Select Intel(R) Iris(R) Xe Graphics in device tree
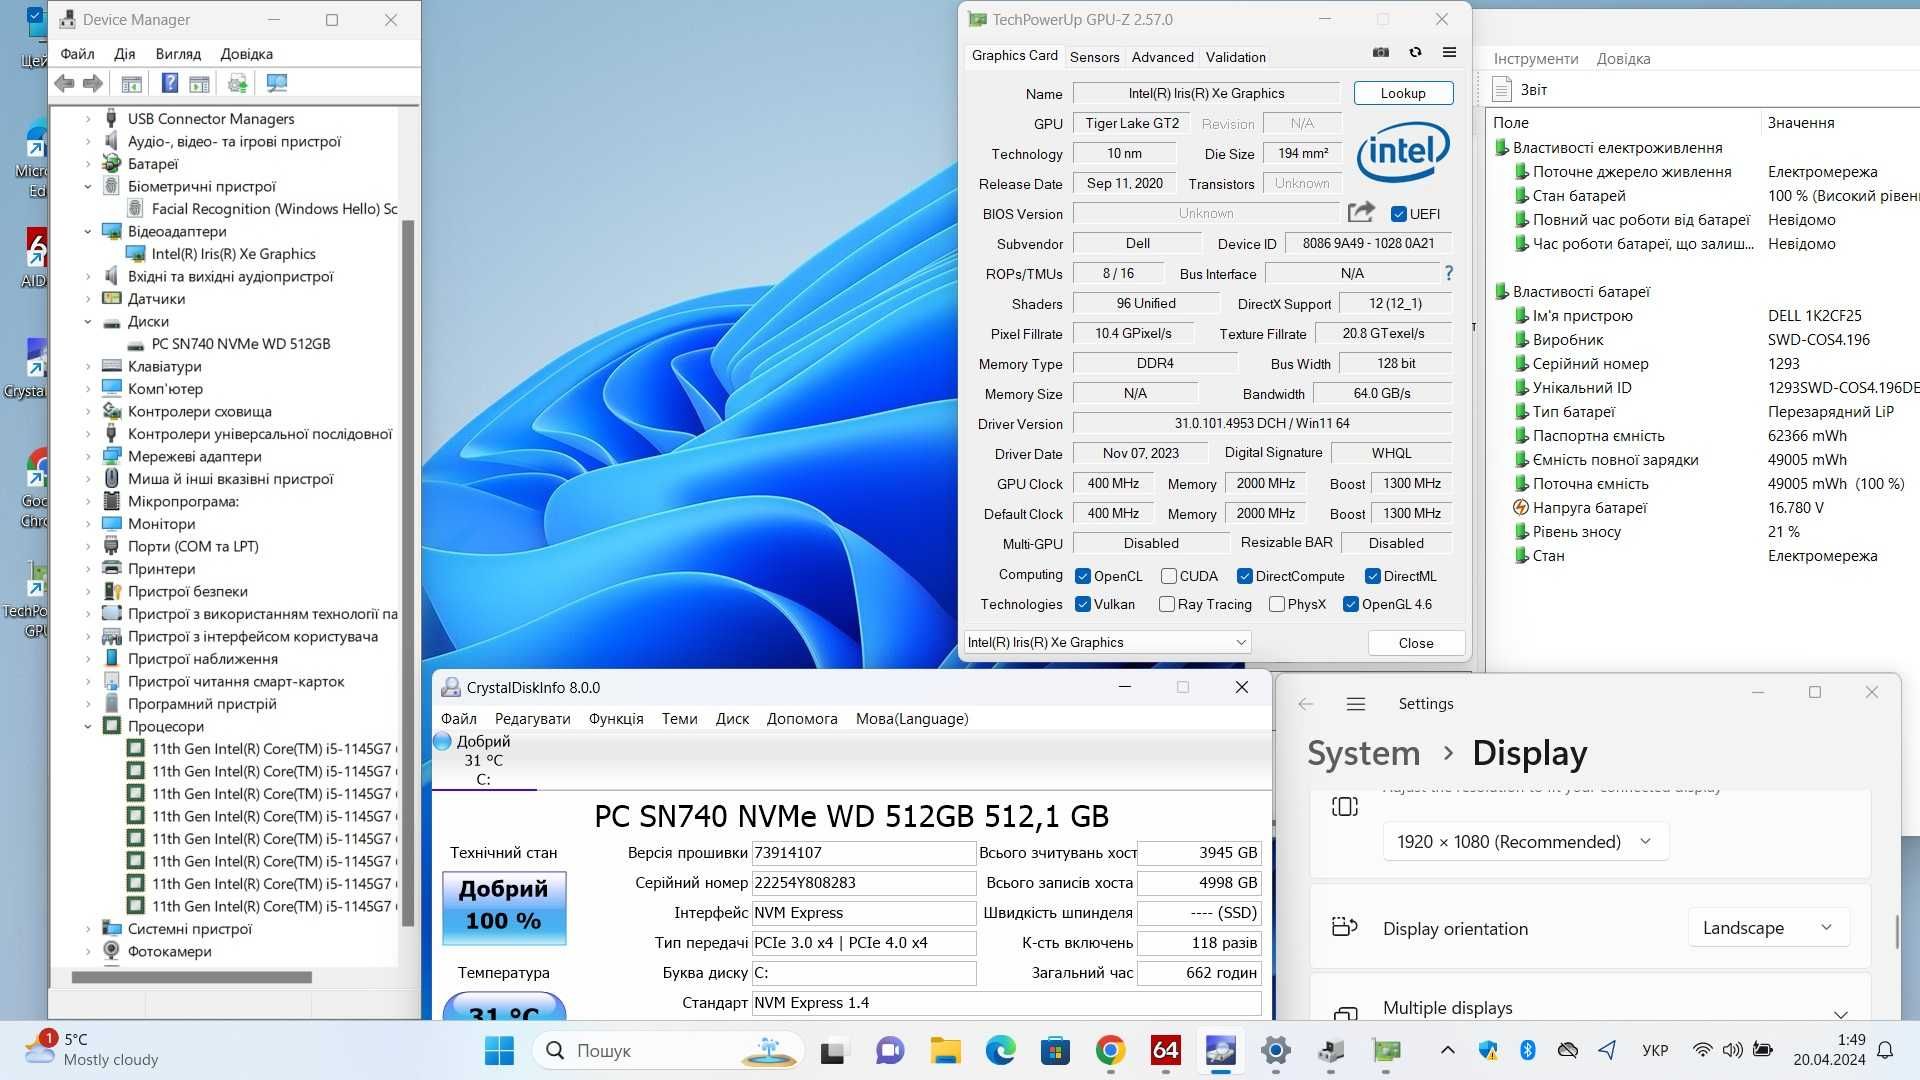This screenshot has height=1080, width=1920. (x=233, y=254)
